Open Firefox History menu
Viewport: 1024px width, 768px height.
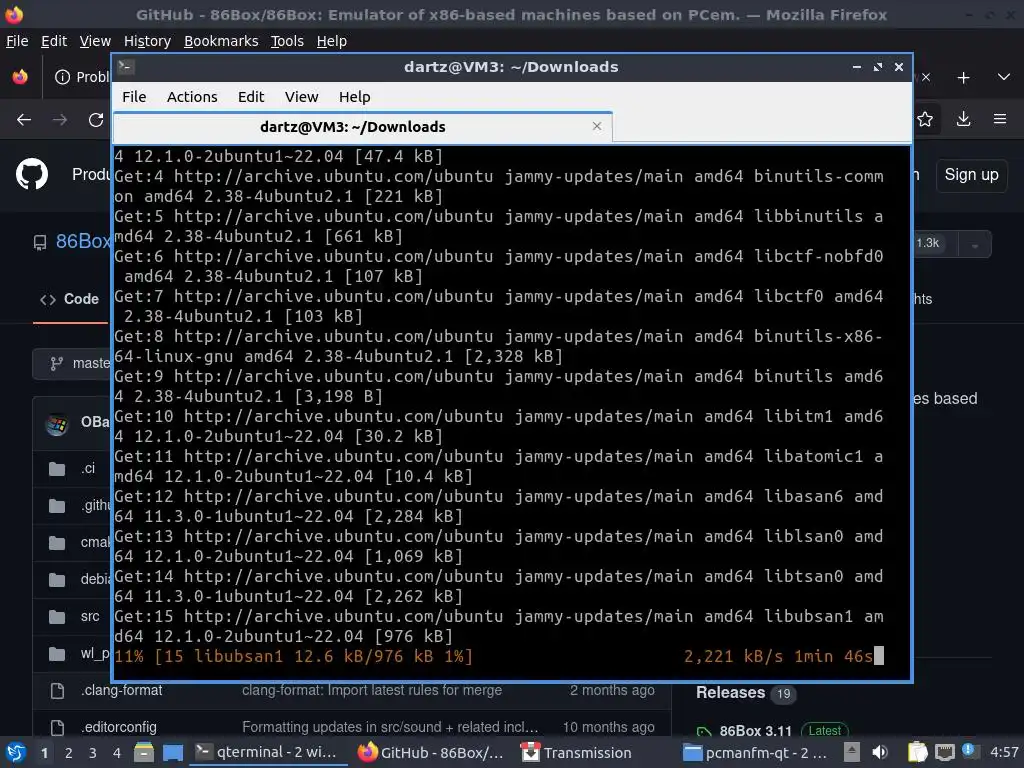point(147,41)
